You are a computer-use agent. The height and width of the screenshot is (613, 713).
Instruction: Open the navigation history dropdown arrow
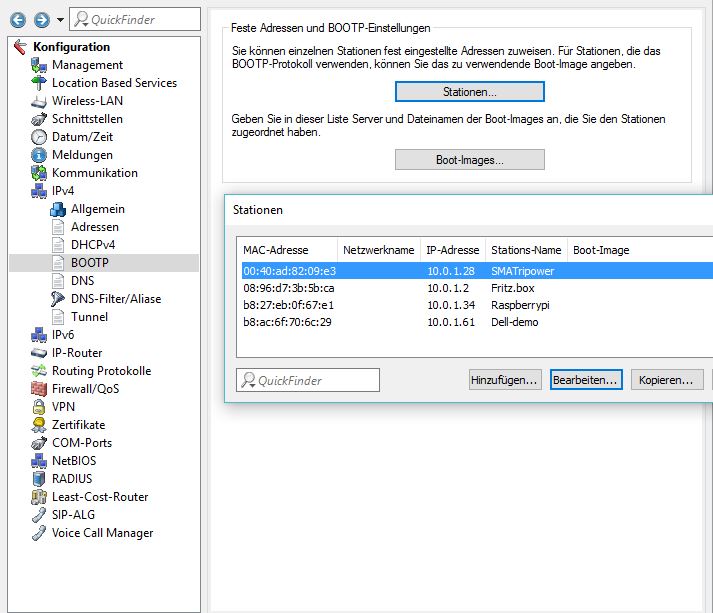click(x=60, y=20)
